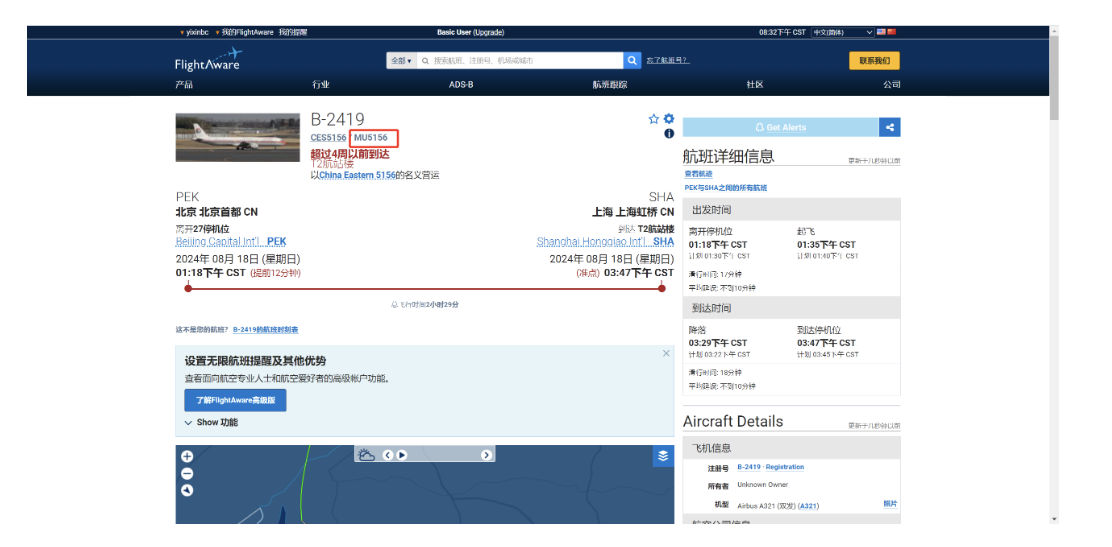
Task: Click the flight number help link by search
Action: tap(667, 61)
